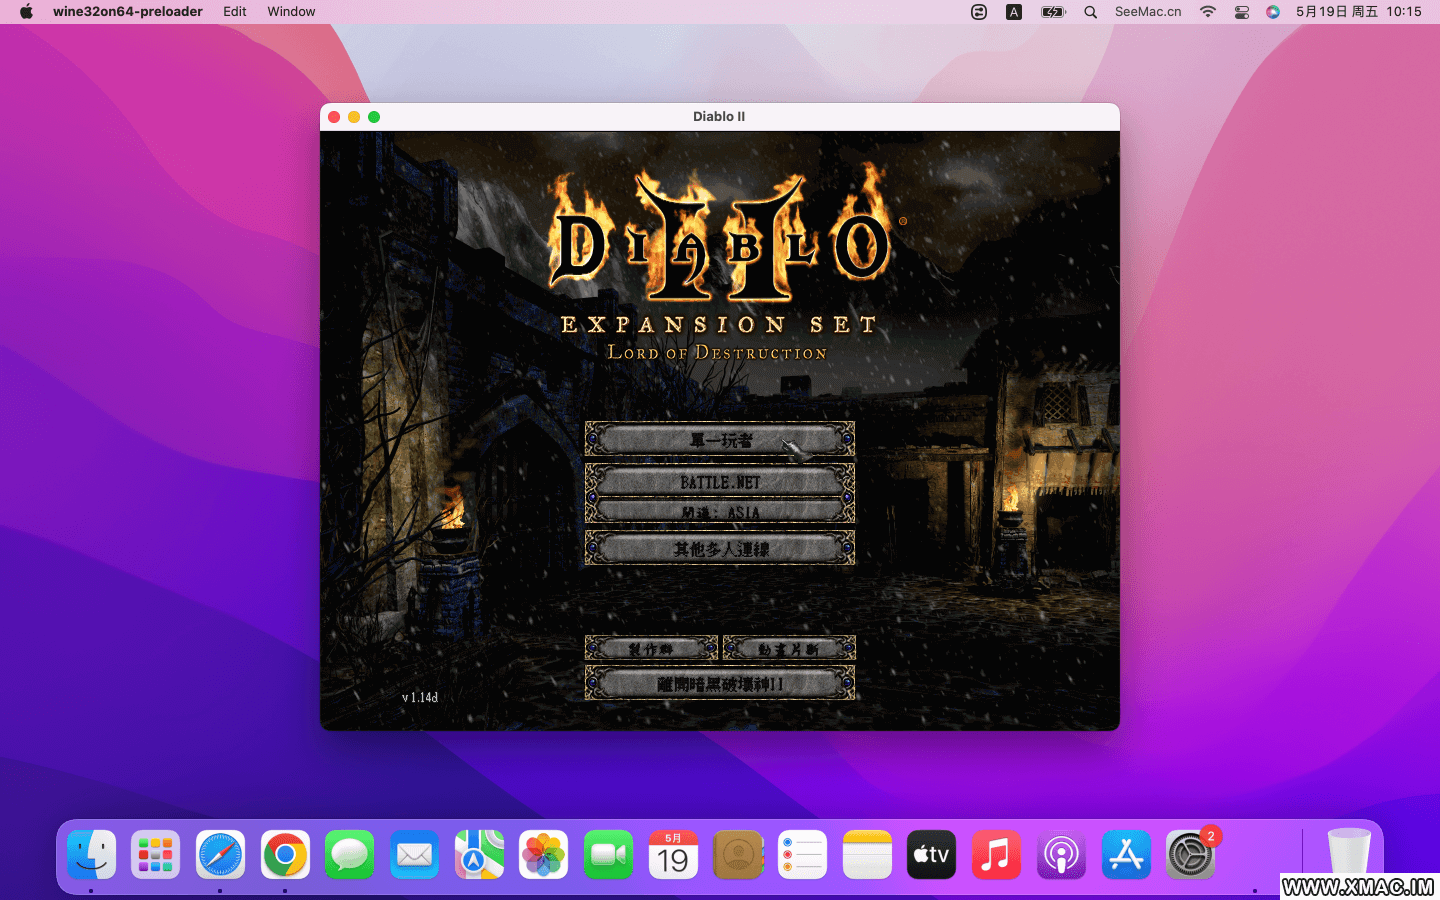This screenshot has width=1440, height=900.
Task: Open Messages from the Dock
Action: pyautogui.click(x=349, y=855)
